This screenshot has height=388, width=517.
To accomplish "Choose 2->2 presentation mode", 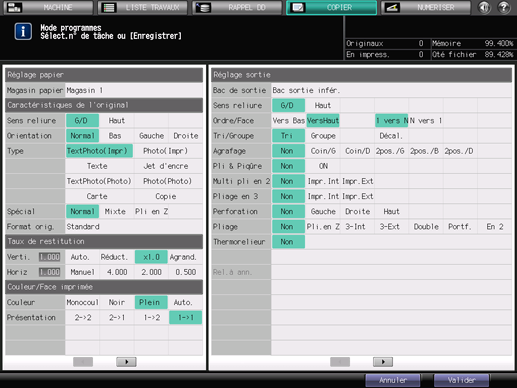I will [83, 318].
